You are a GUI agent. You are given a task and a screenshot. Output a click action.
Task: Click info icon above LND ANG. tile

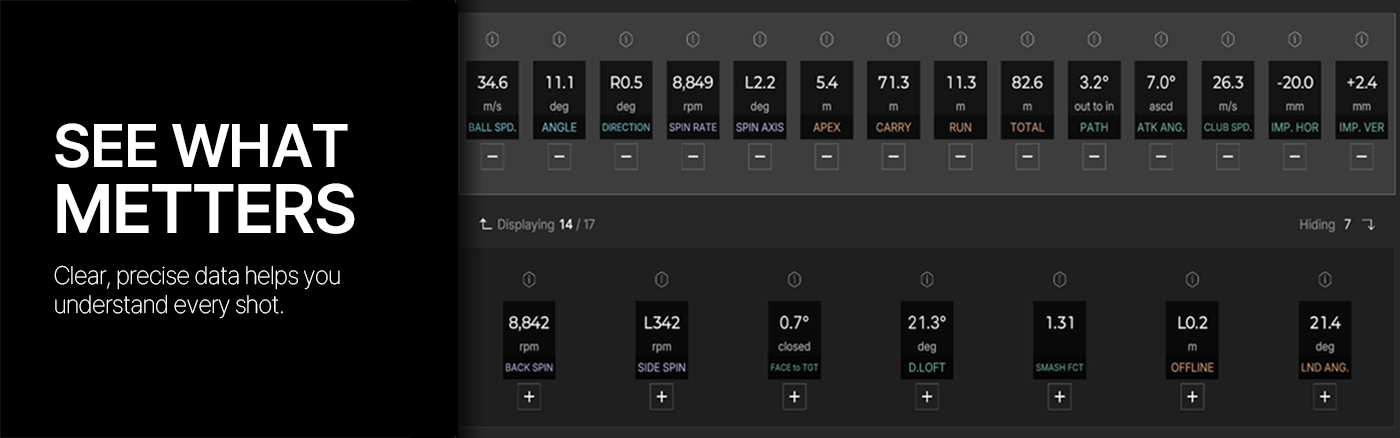point(1325,279)
